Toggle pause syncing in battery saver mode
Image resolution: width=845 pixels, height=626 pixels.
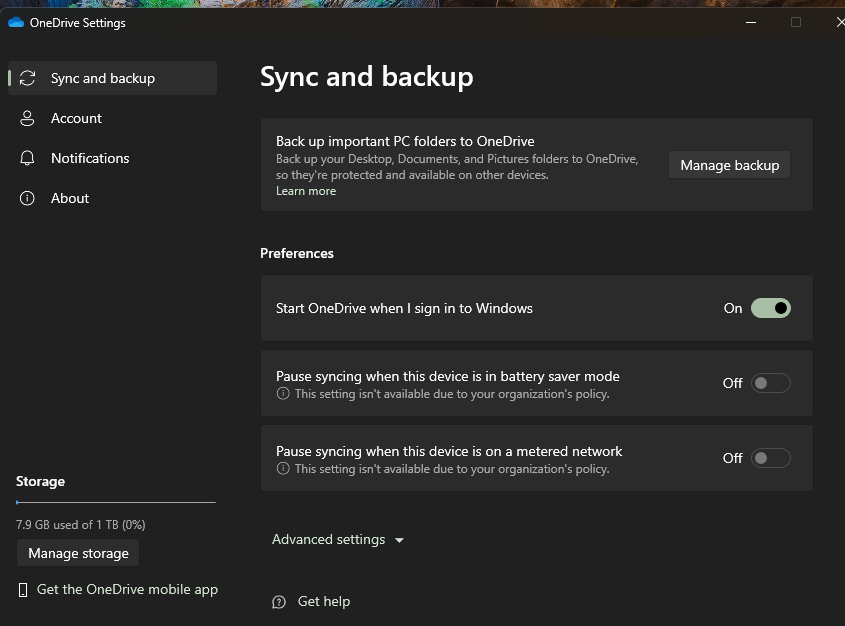tap(770, 383)
